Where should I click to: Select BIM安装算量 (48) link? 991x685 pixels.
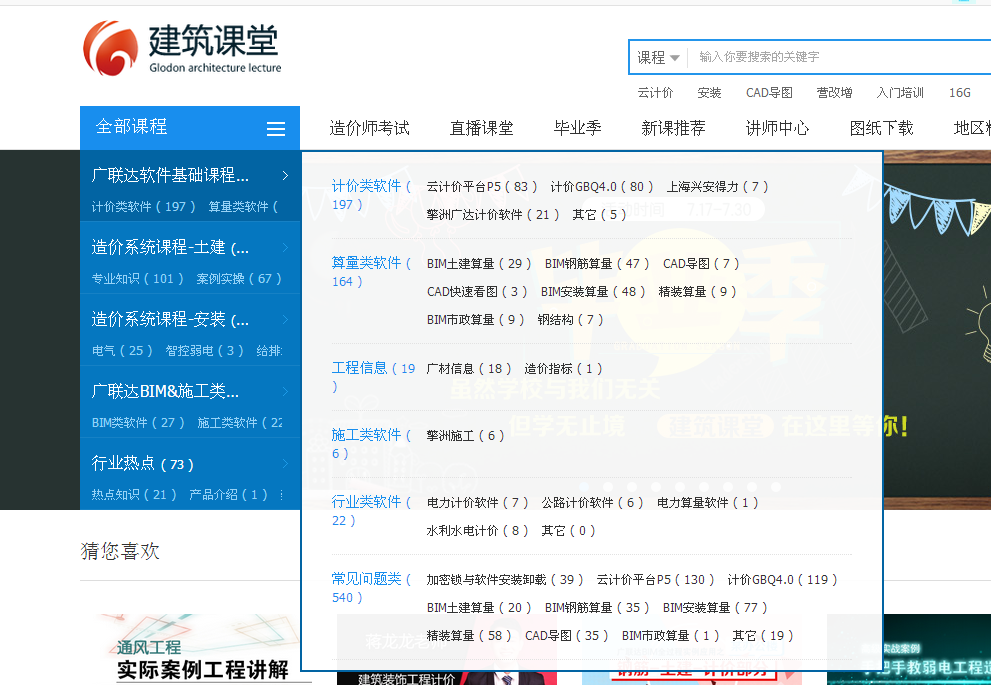[x=593, y=292]
